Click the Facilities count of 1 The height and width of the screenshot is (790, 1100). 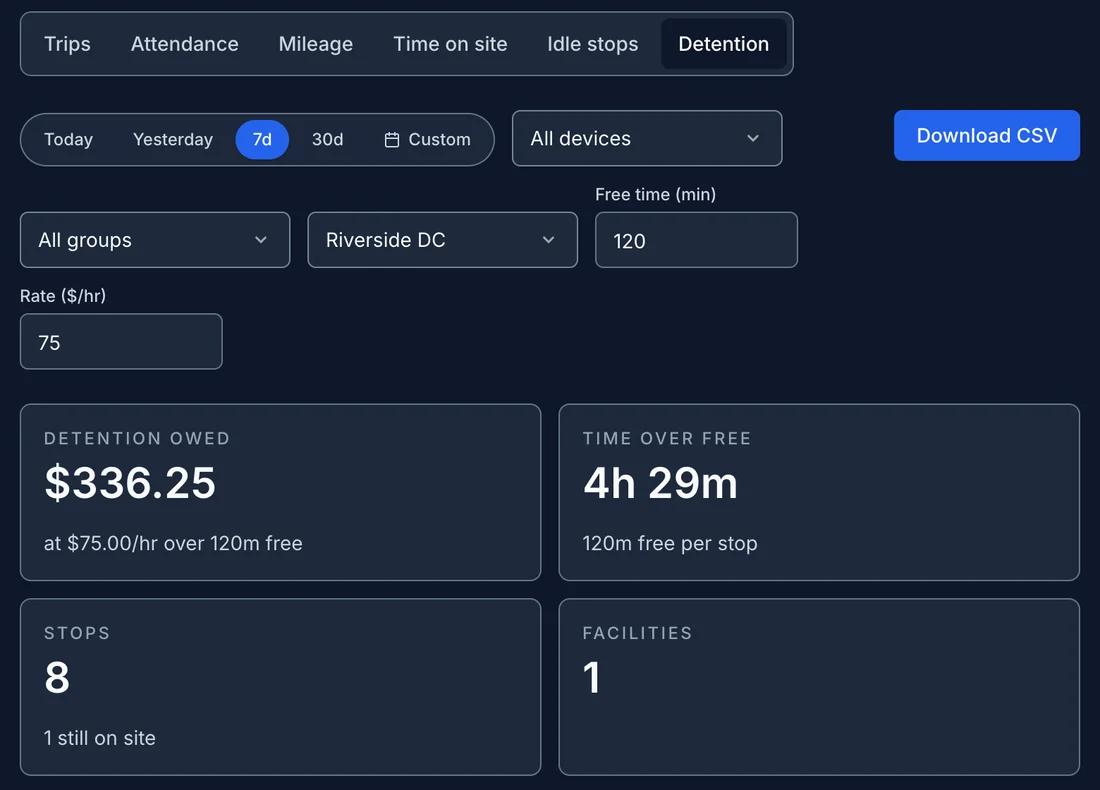point(591,678)
